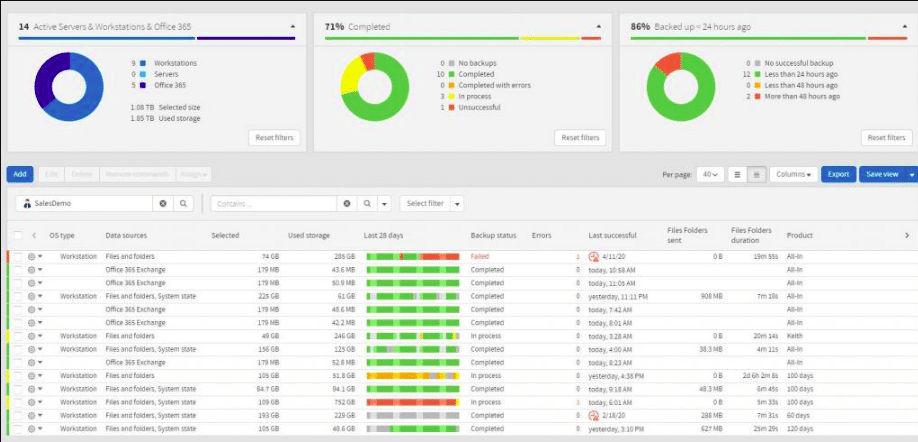Click Last 28 days bar for 752 GB row
Screen dimensions: 918x442
(x=413, y=402)
